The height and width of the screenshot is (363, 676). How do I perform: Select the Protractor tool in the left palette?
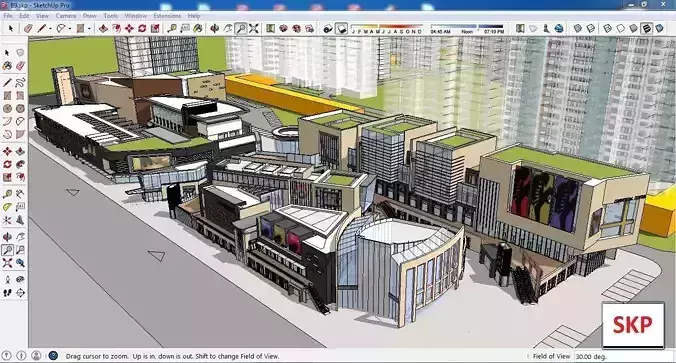[7, 207]
